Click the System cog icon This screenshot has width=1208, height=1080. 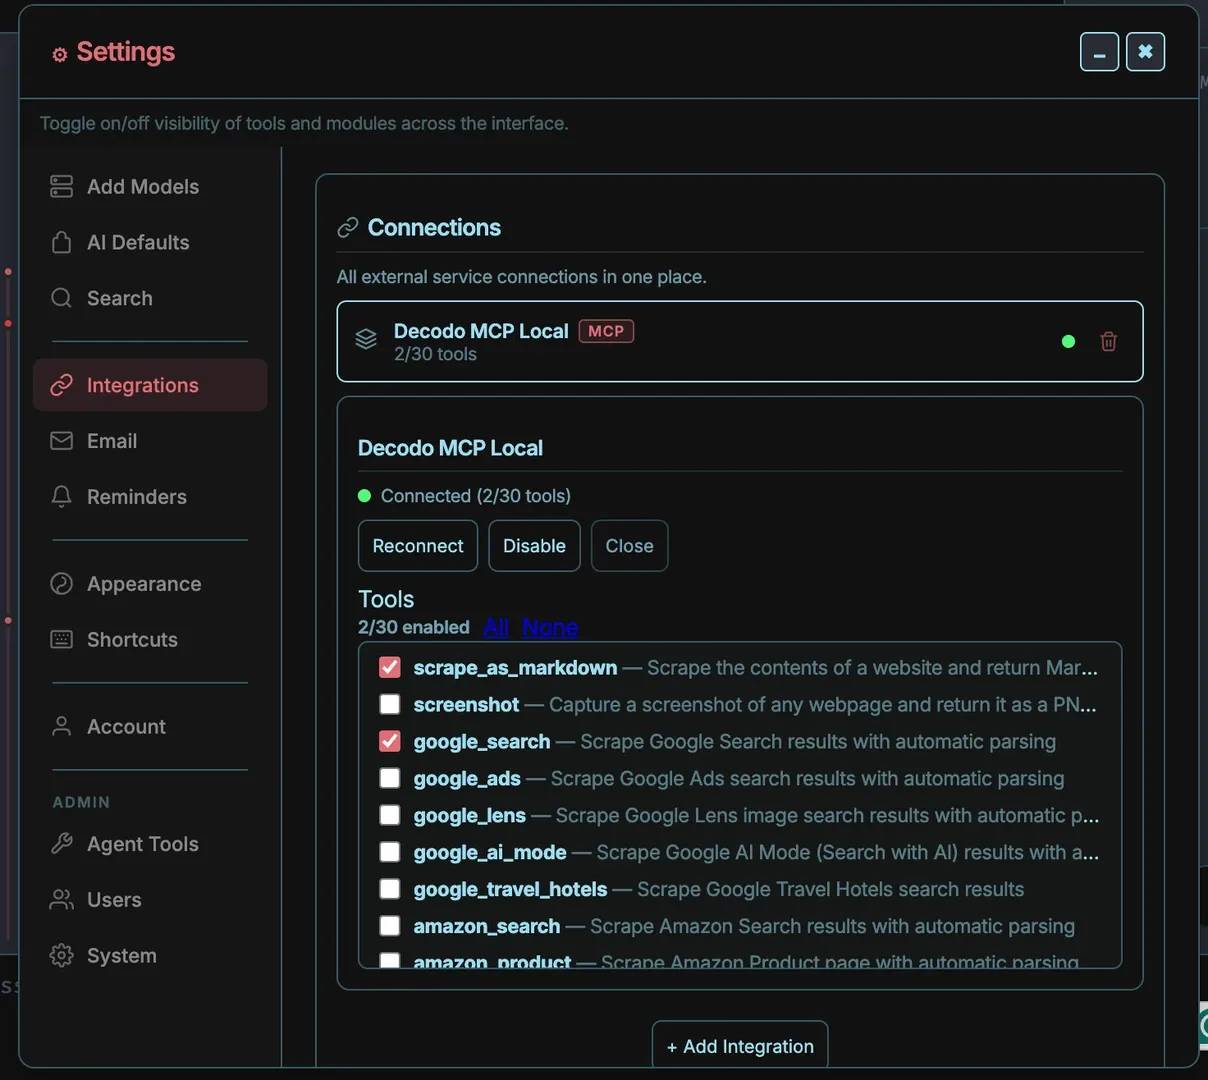(62, 956)
